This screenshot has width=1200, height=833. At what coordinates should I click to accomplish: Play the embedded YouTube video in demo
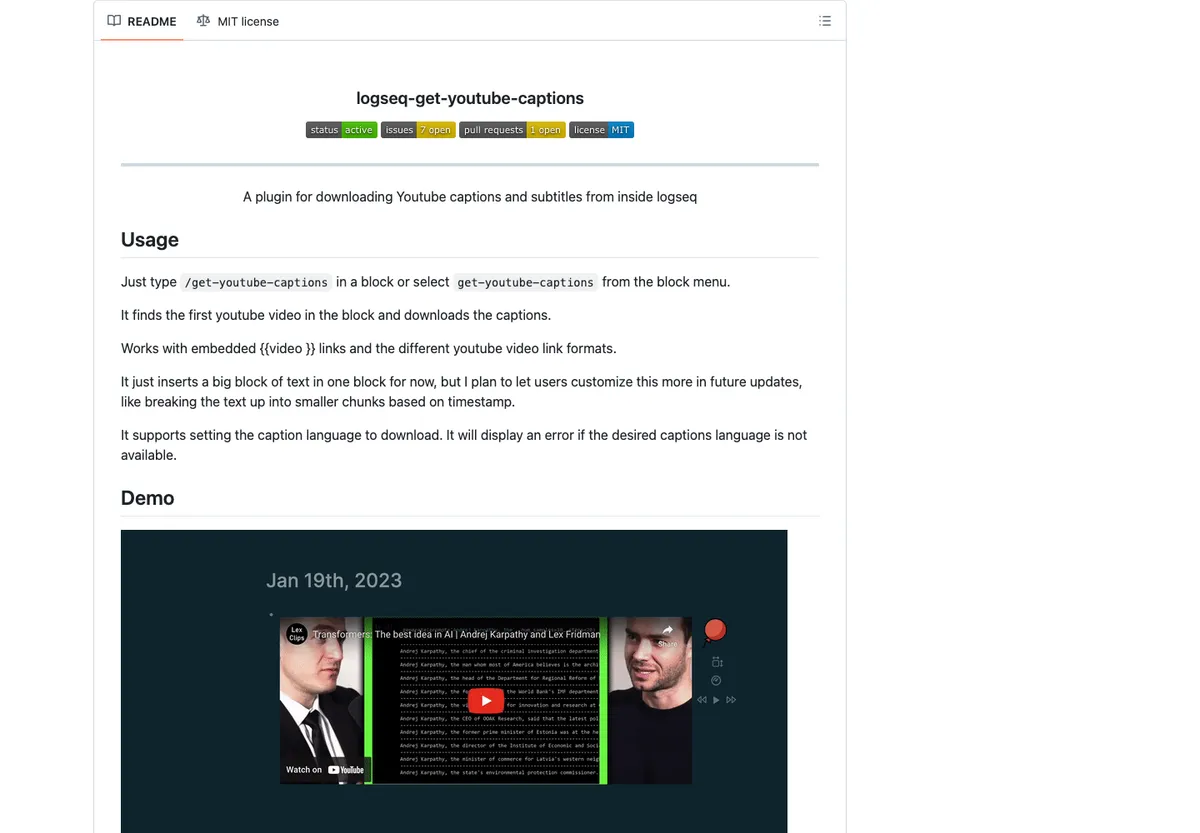click(x=486, y=701)
